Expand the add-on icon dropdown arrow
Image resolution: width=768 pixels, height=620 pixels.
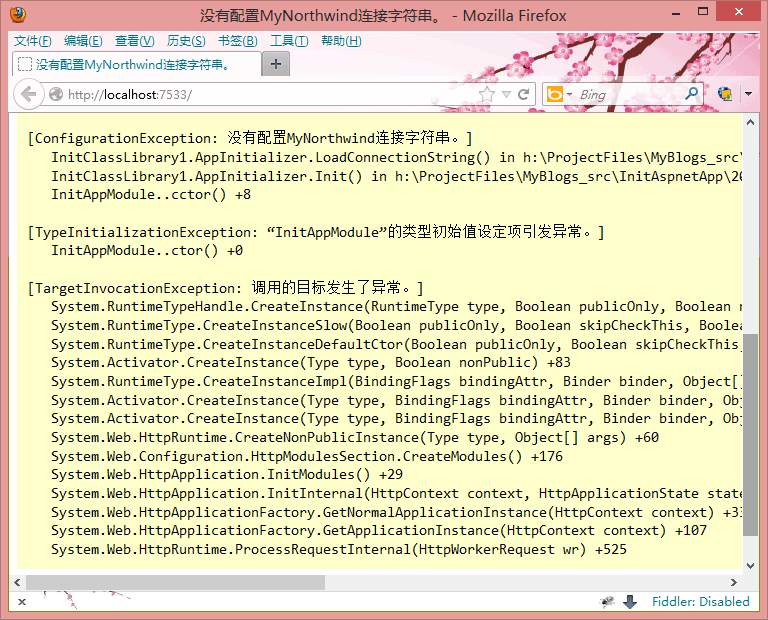(748, 94)
